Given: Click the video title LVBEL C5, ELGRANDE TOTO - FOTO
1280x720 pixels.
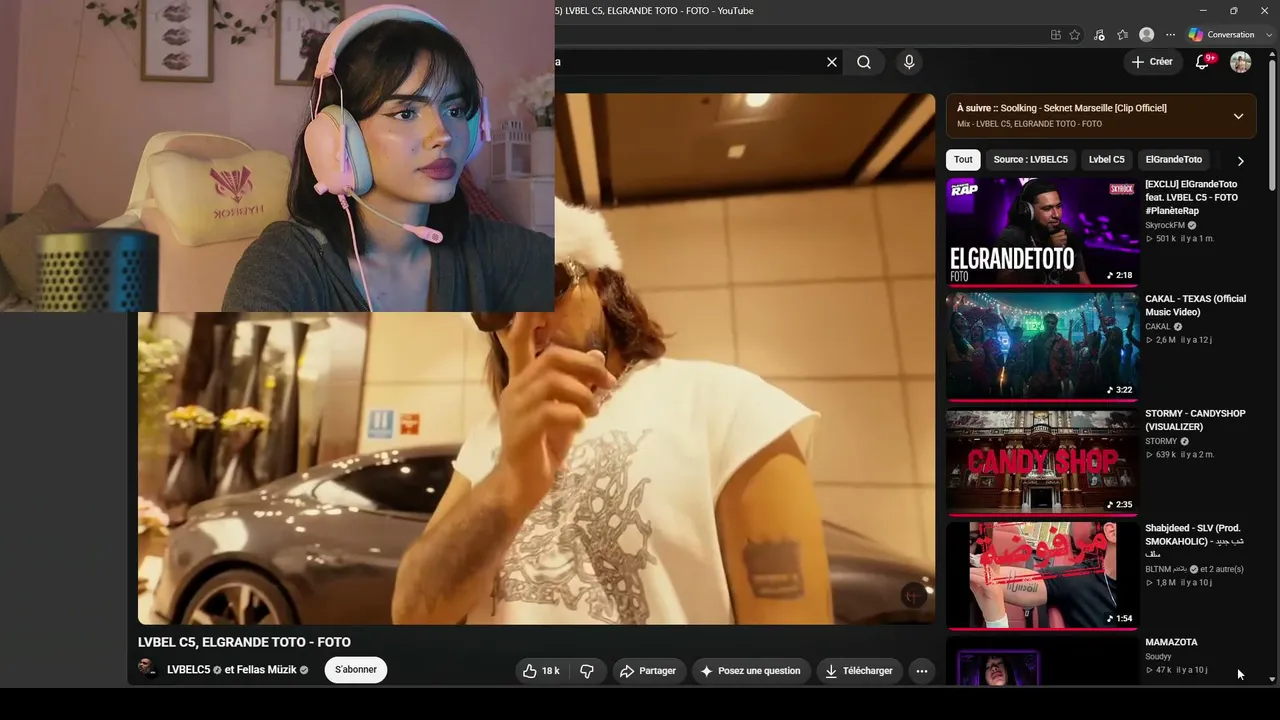Looking at the screenshot, I should pos(244,642).
